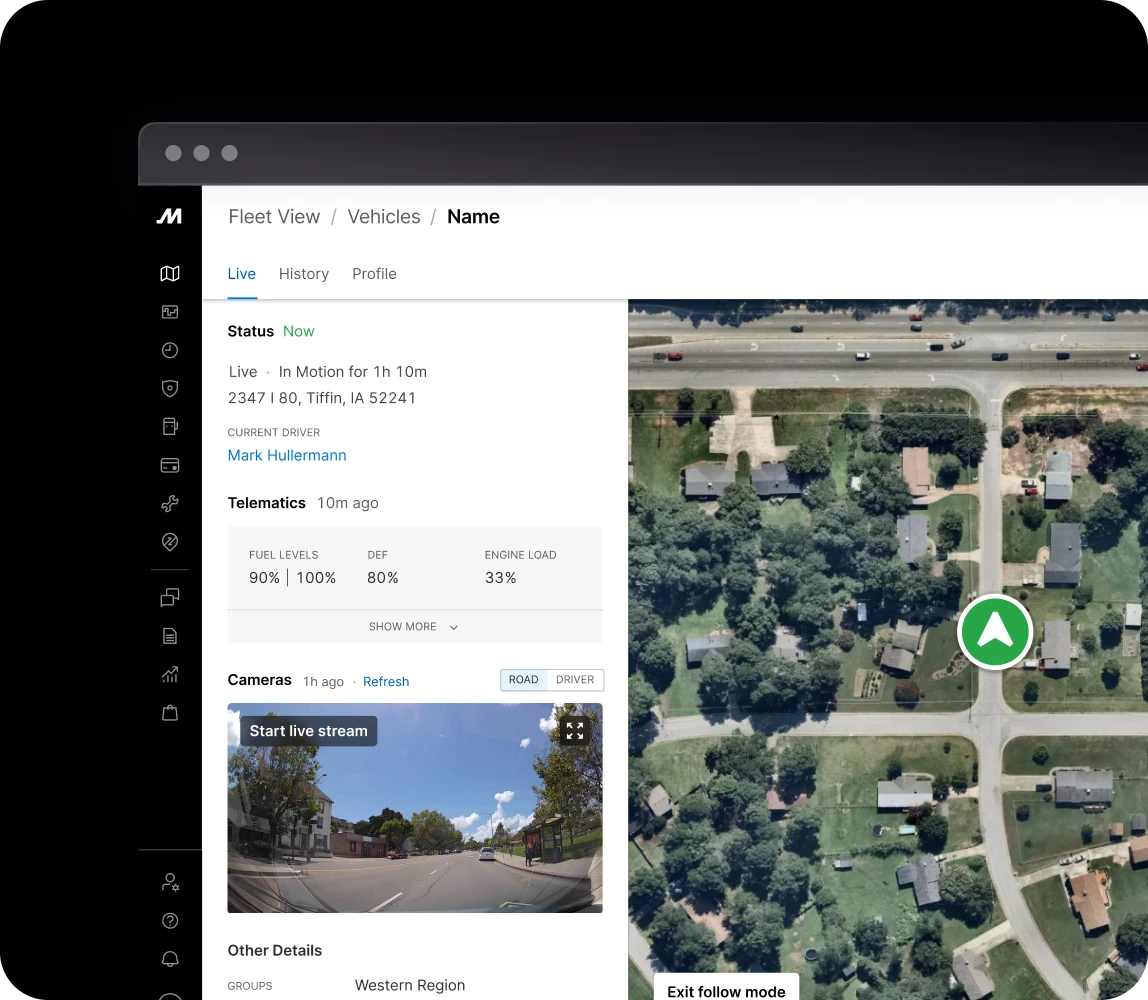Select the wrench maintenance icon

170,504
